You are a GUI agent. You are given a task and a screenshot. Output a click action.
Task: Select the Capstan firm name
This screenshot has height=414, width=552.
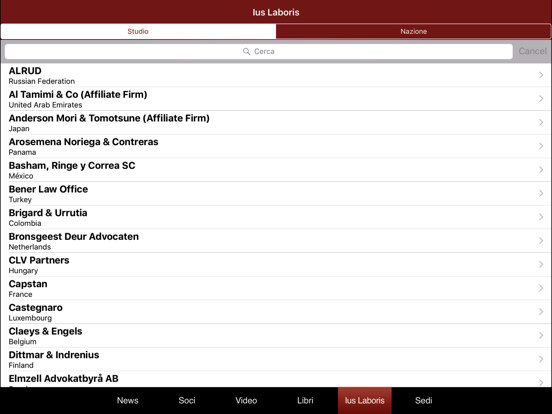[28, 284]
